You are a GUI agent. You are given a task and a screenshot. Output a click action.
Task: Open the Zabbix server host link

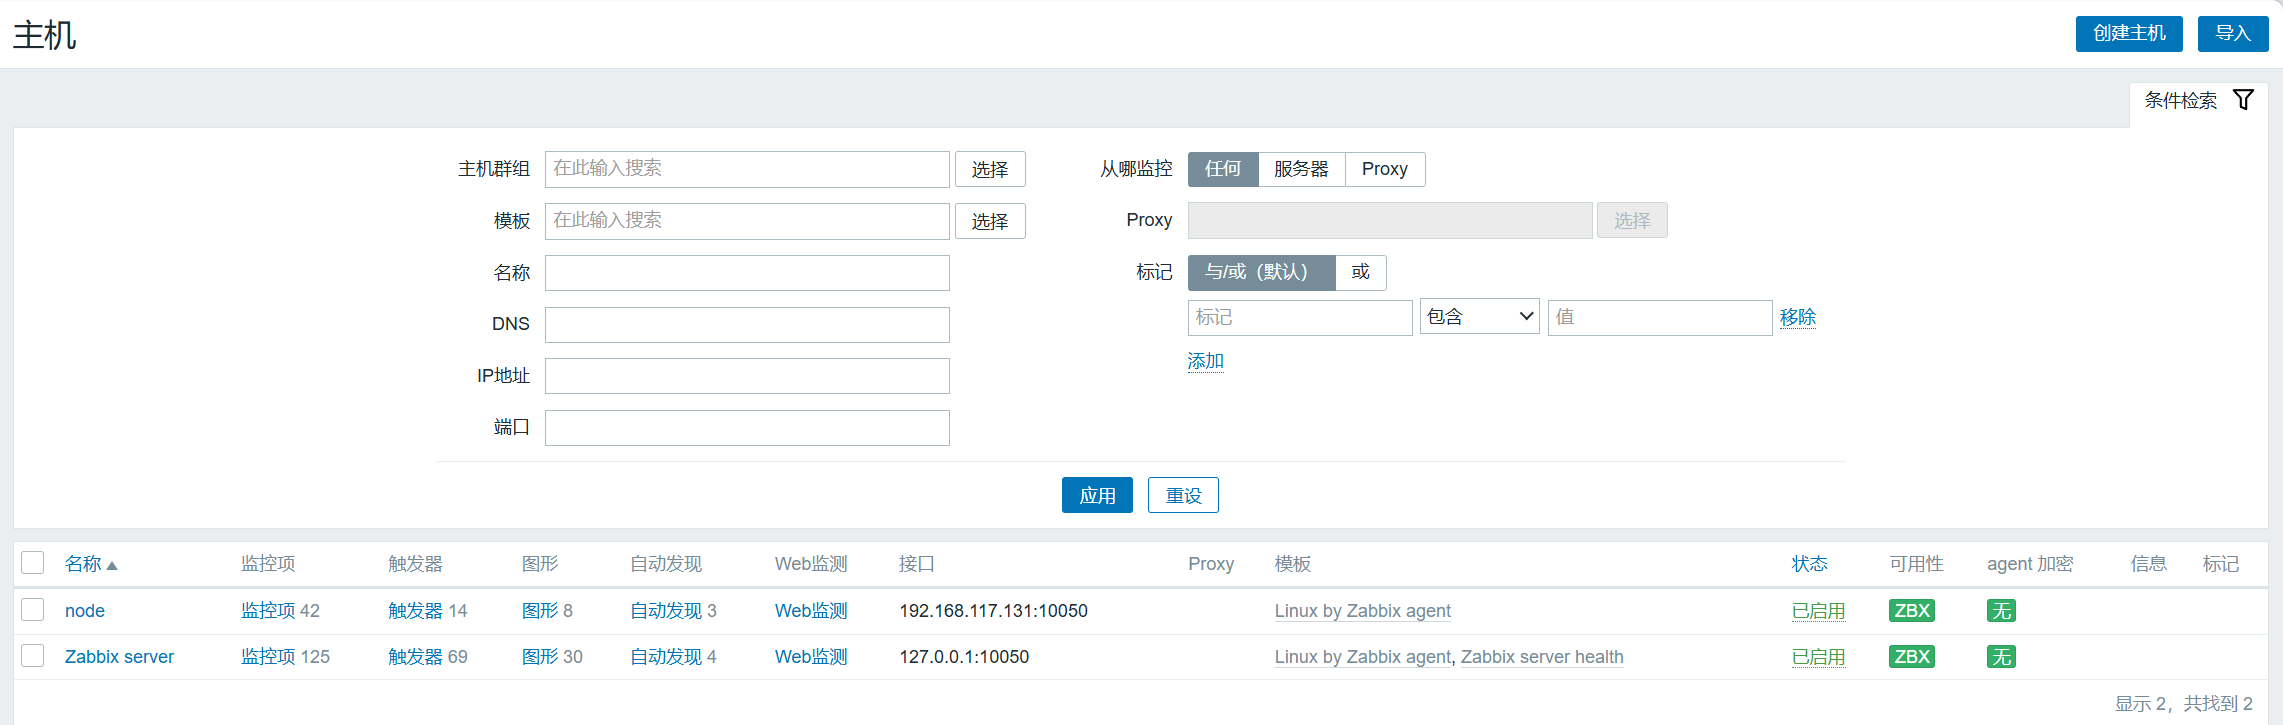tap(119, 657)
